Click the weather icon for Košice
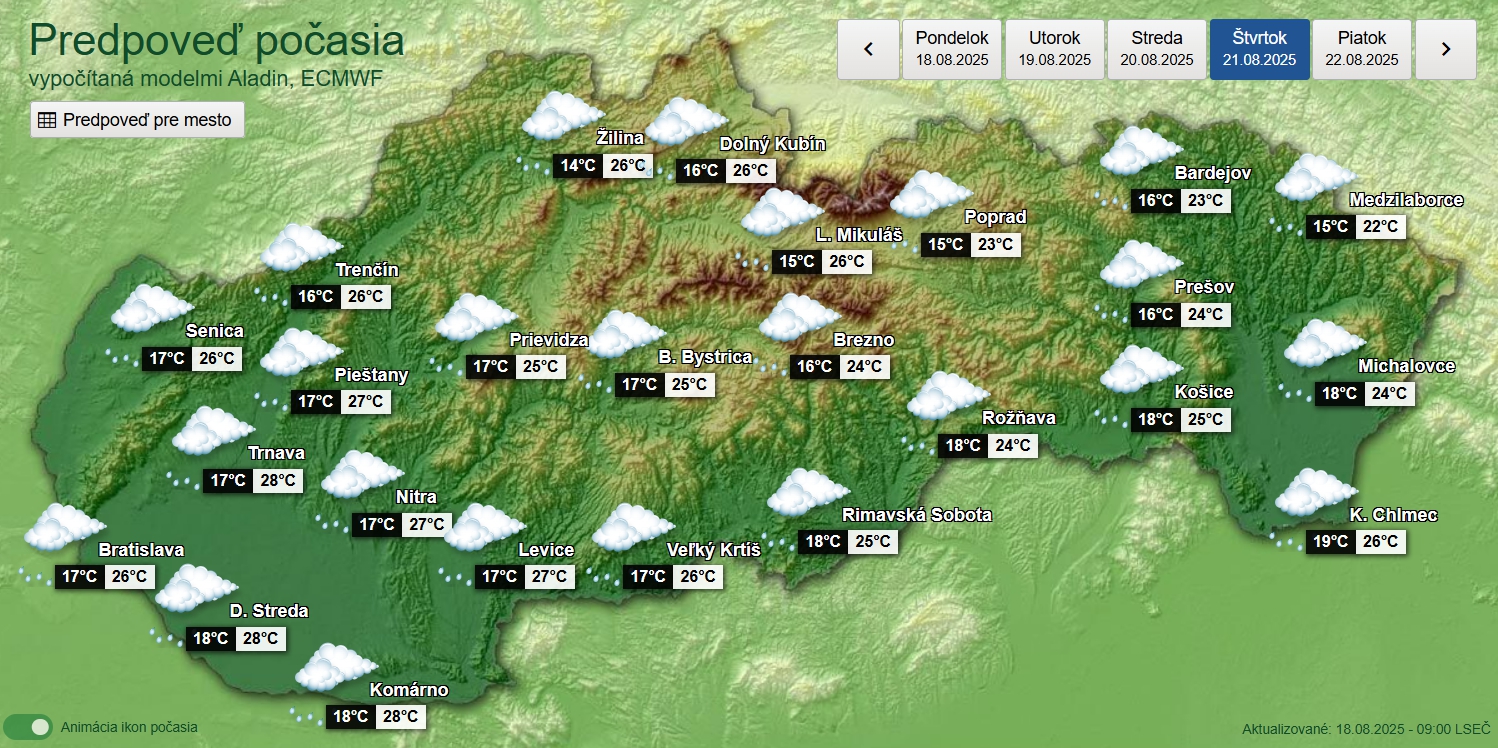 point(1141,369)
